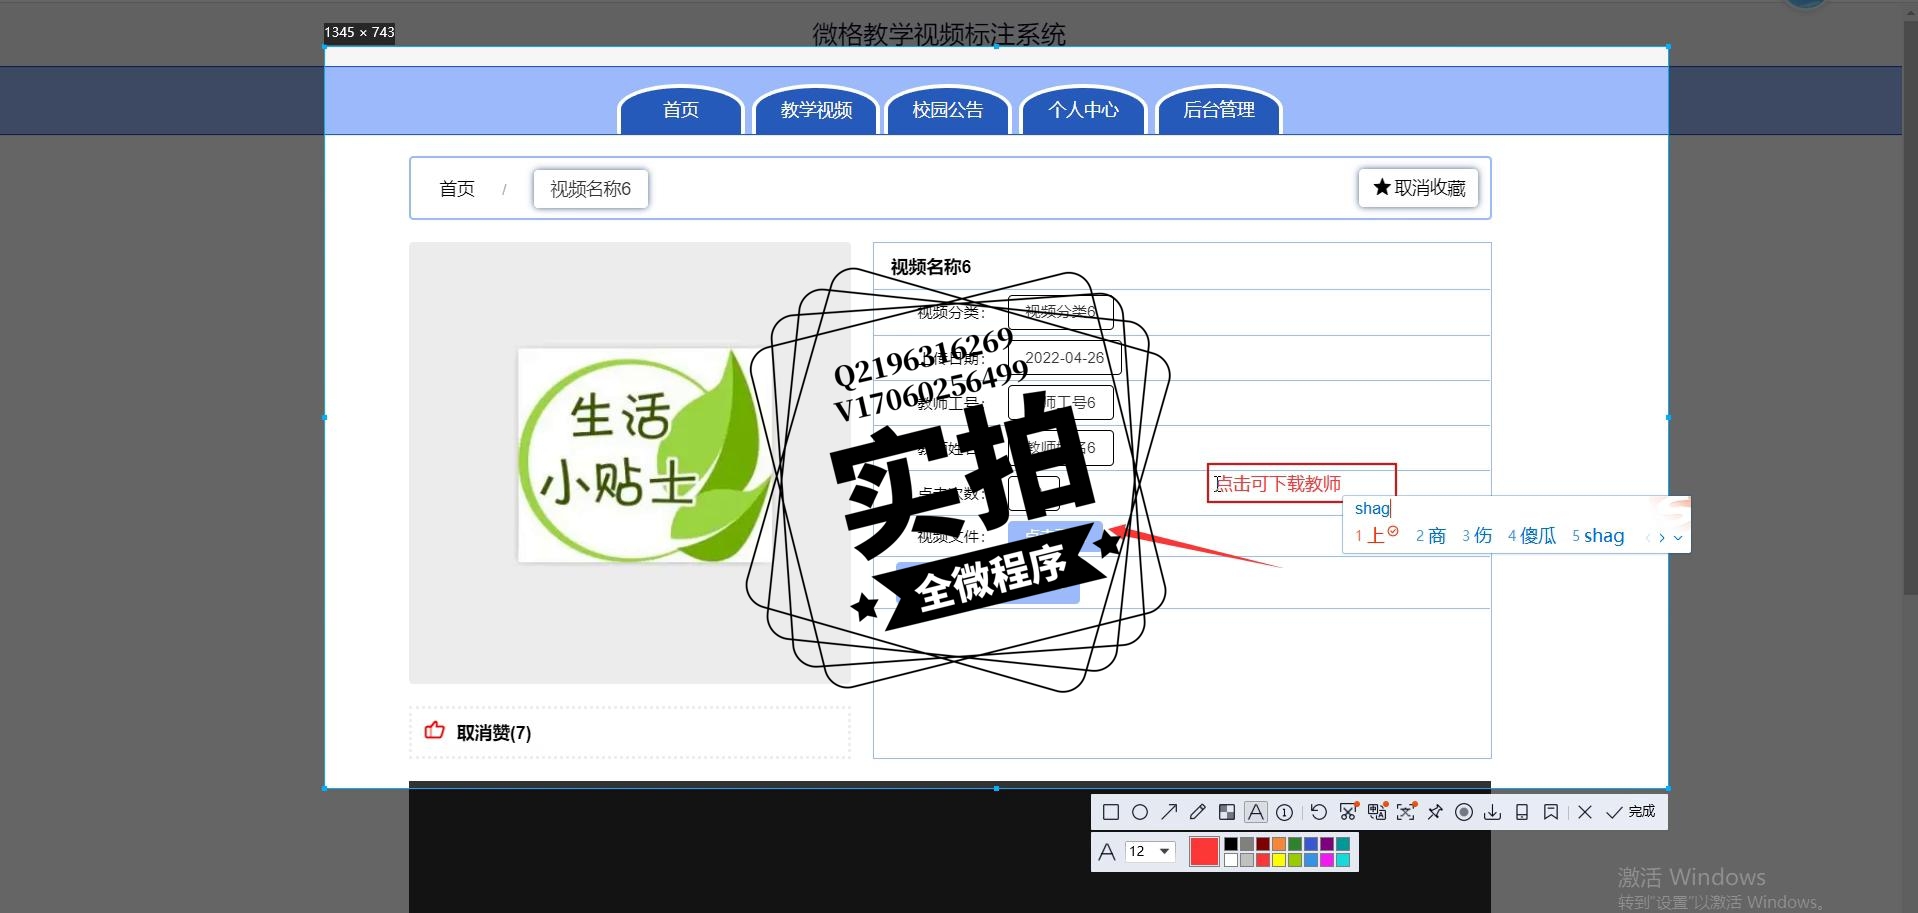The image size is (1918, 913).
Task: Click the current red color box
Action: tap(1204, 851)
